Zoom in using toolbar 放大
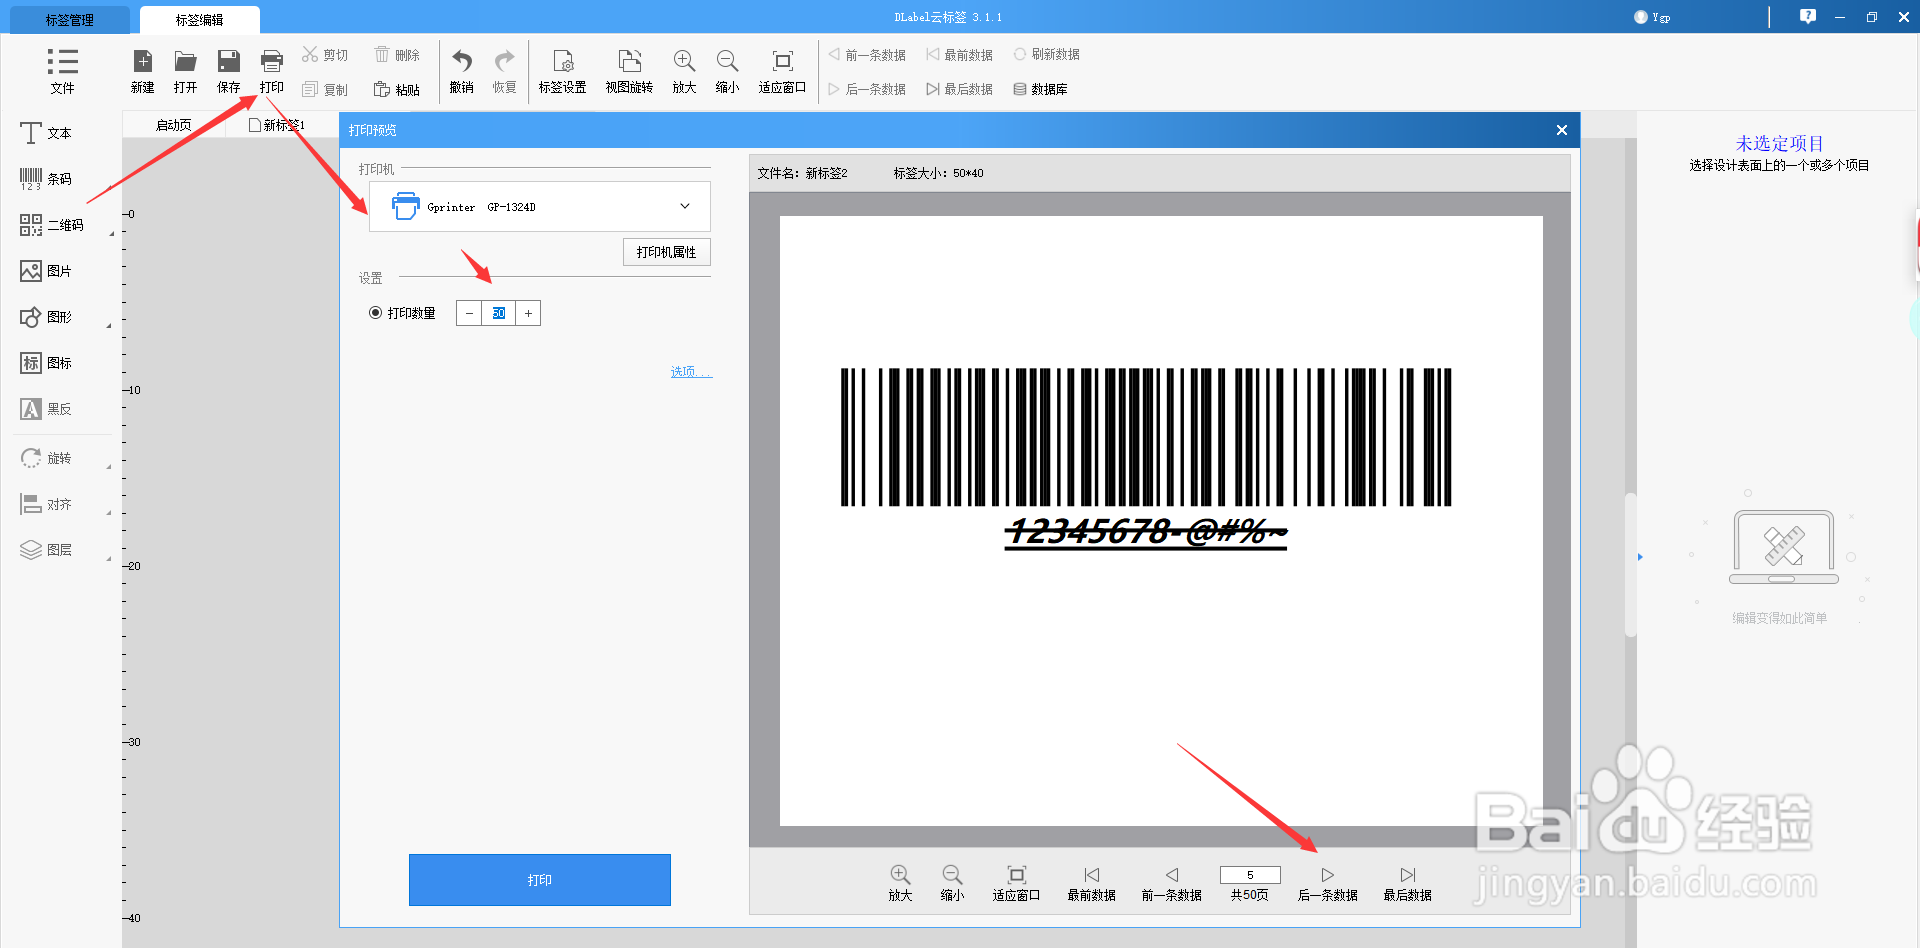 (x=684, y=72)
